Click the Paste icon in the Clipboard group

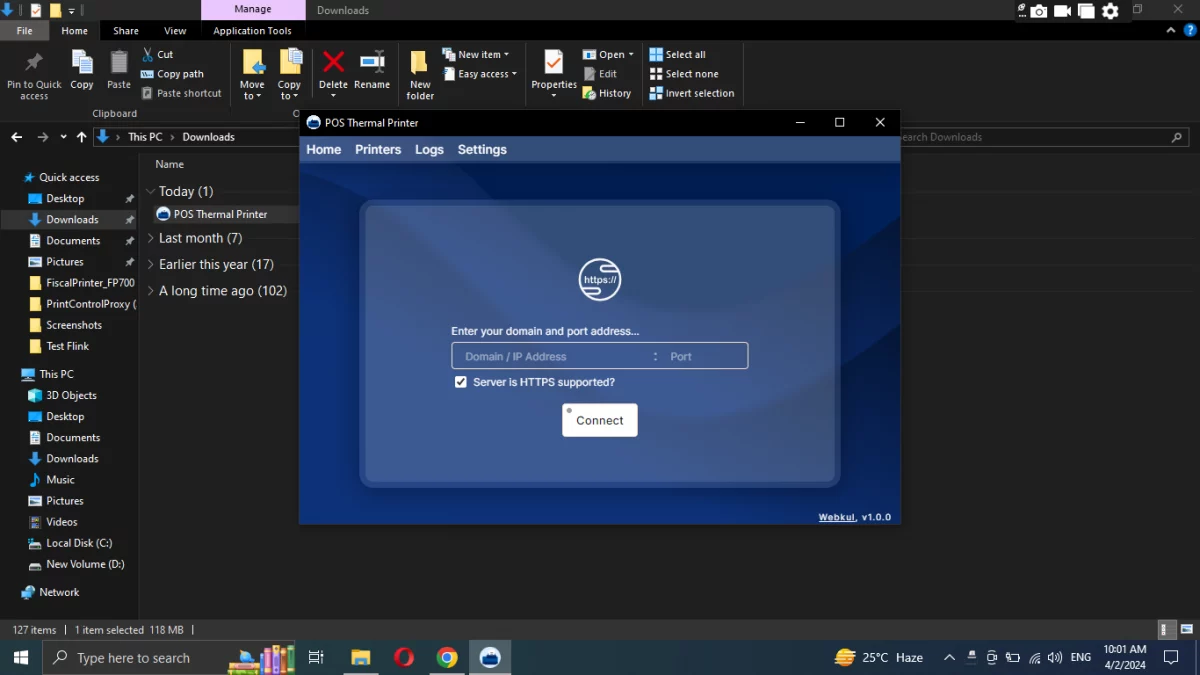point(118,62)
